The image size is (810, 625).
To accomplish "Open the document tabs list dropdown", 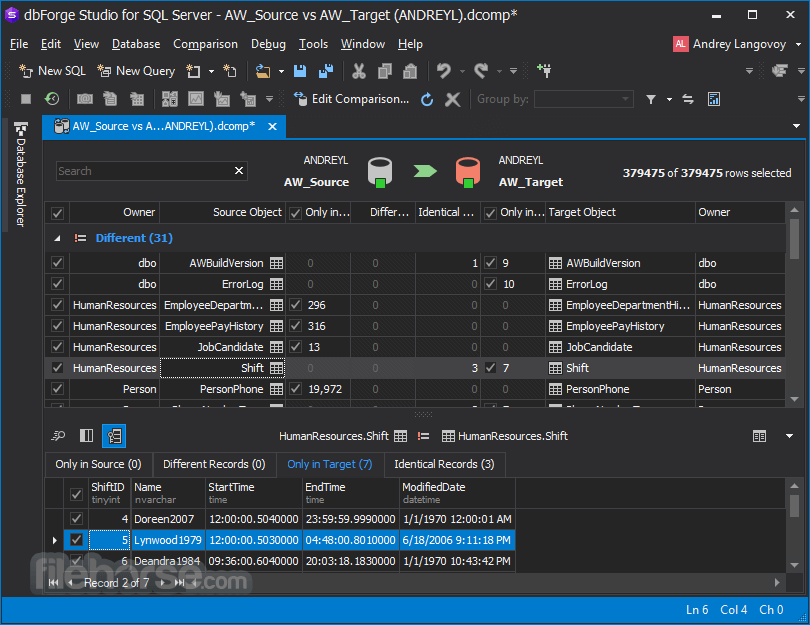I will coord(796,126).
